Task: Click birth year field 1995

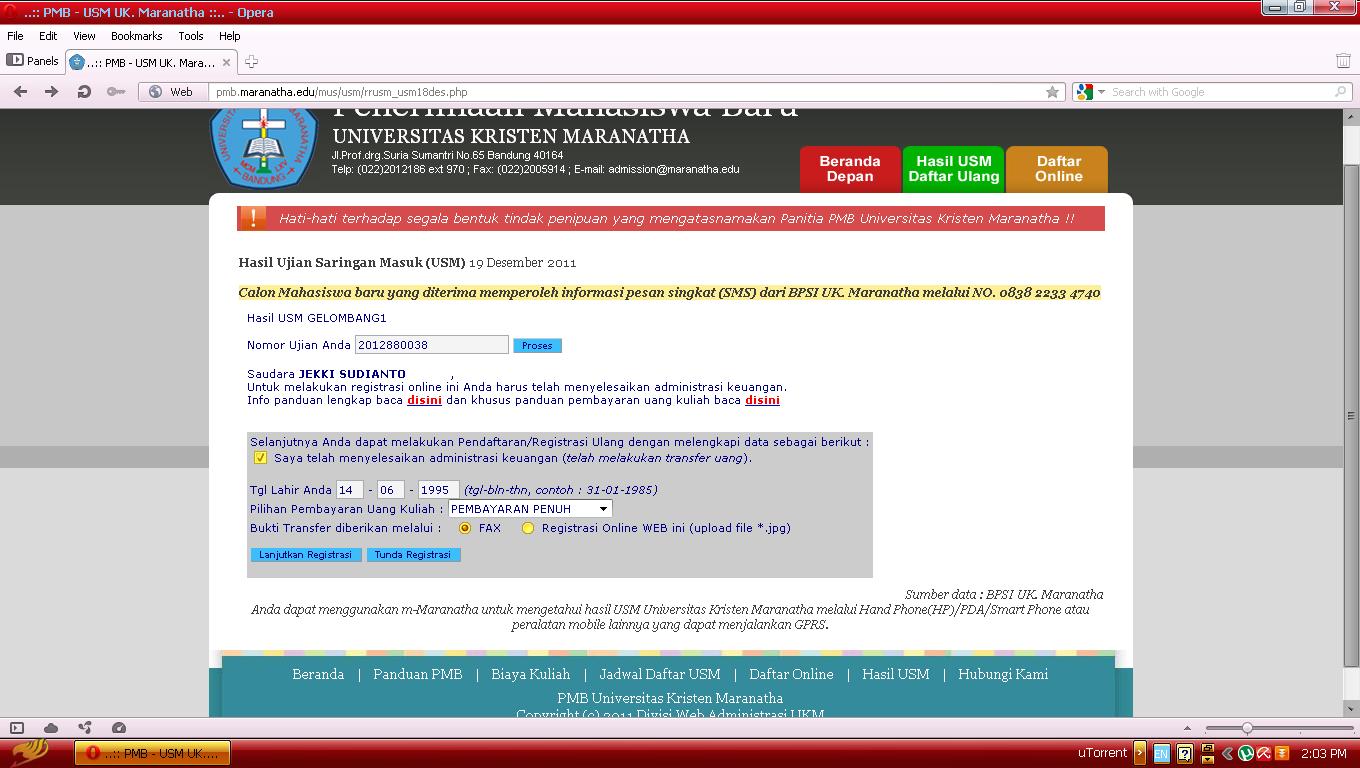Action: 438,490
